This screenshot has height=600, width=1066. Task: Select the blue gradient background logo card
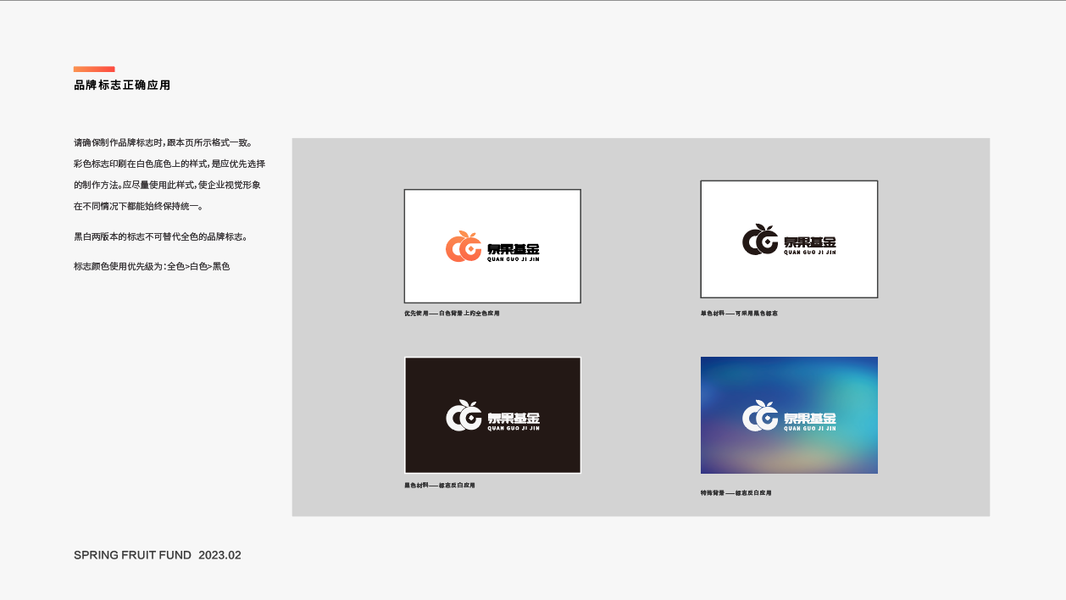[789, 415]
